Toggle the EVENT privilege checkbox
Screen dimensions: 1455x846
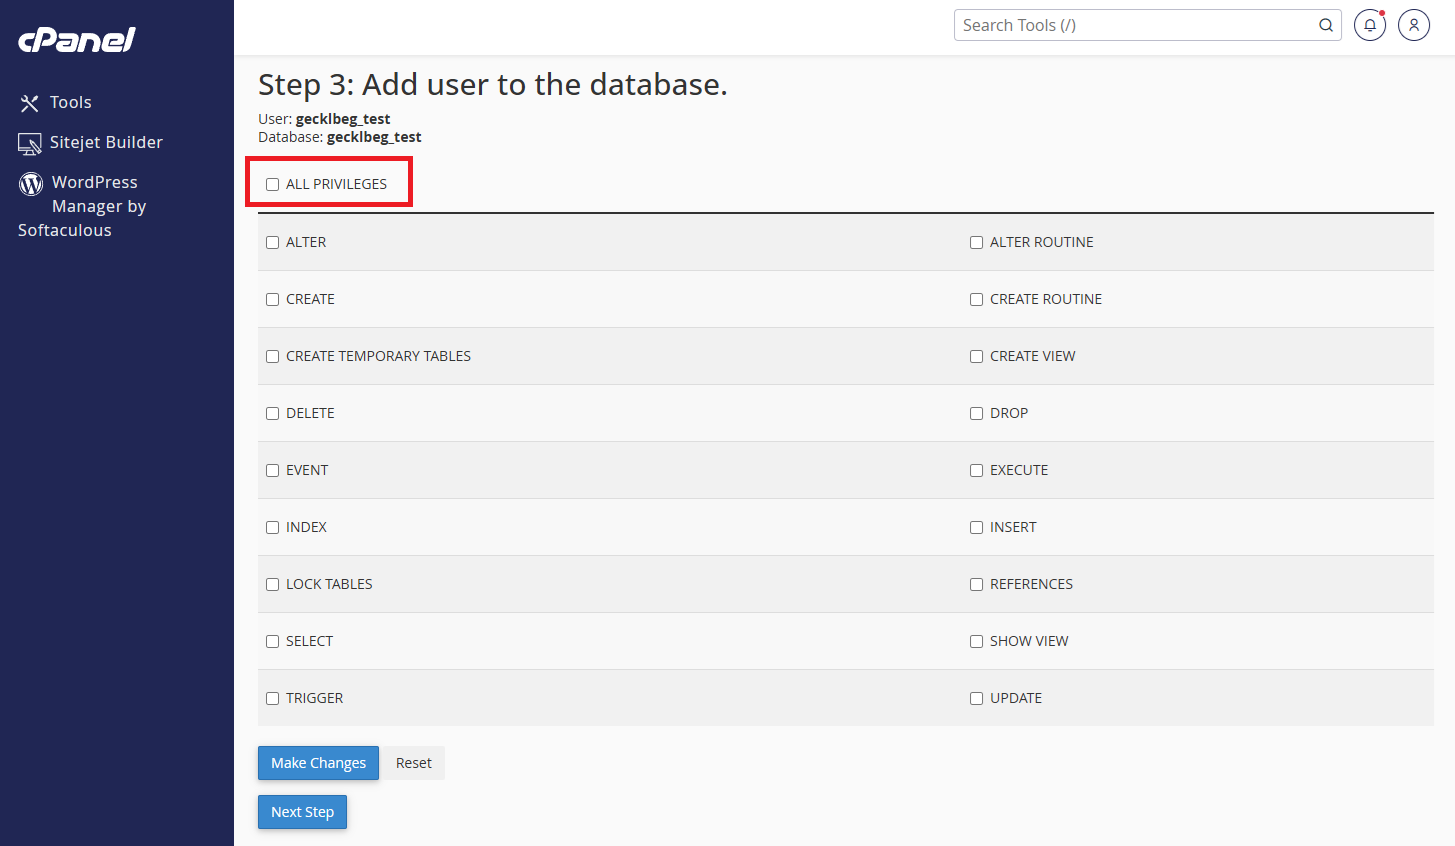click(x=272, y=470)
